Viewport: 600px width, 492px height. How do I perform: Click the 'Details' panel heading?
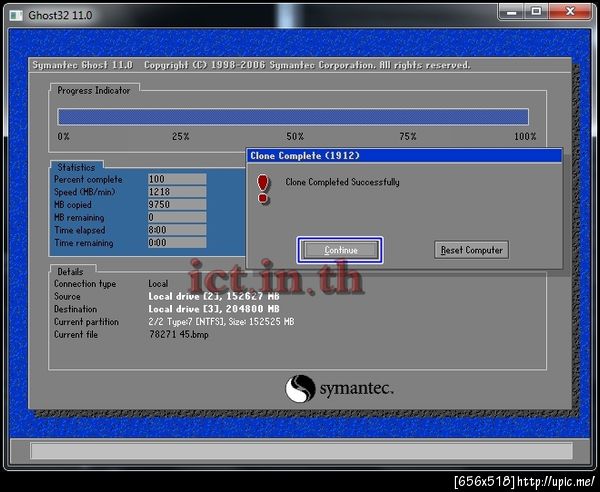(70, 272)
